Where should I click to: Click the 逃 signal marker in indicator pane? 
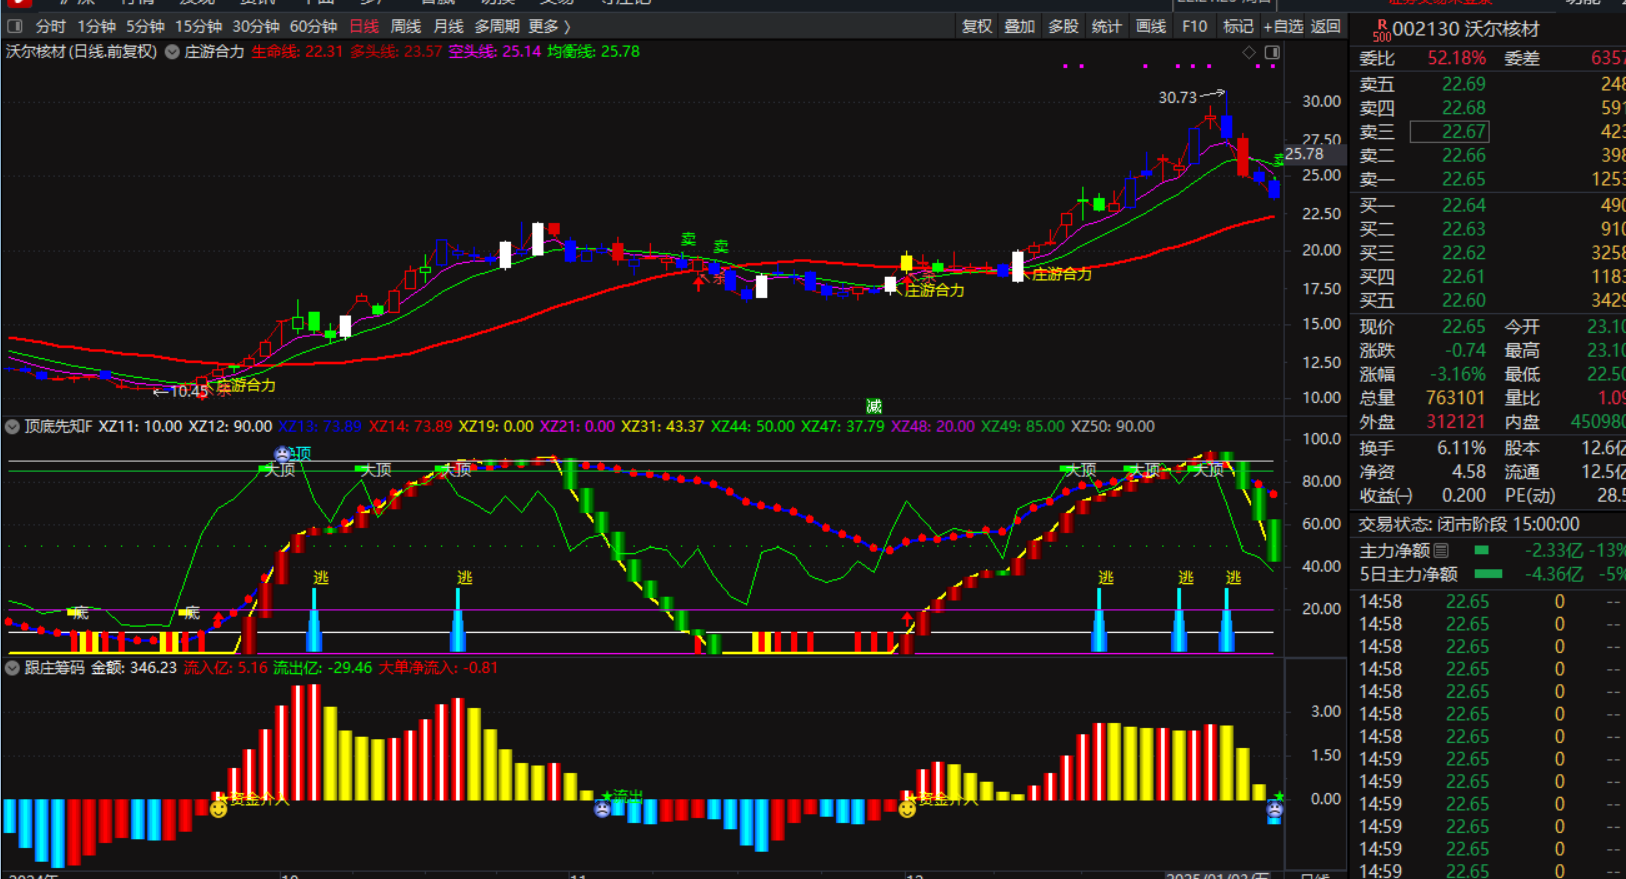tap(320, 577)
